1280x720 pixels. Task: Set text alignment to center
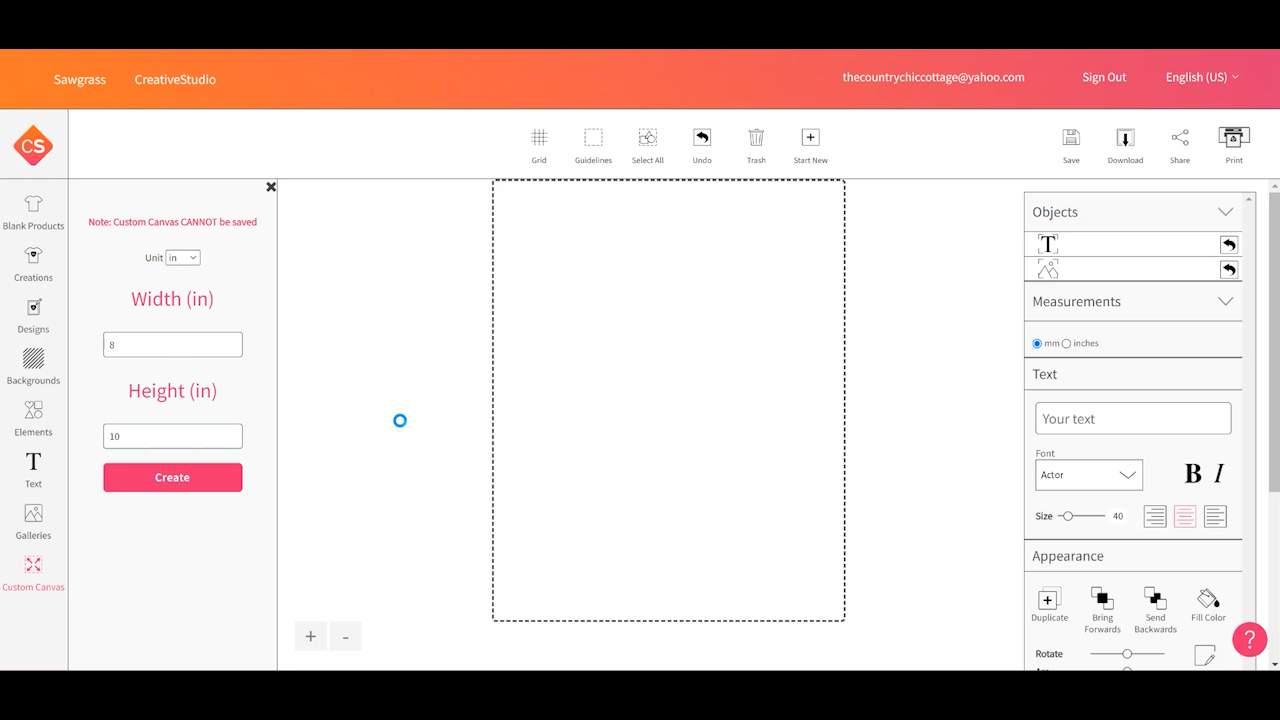pos(1185,516)
